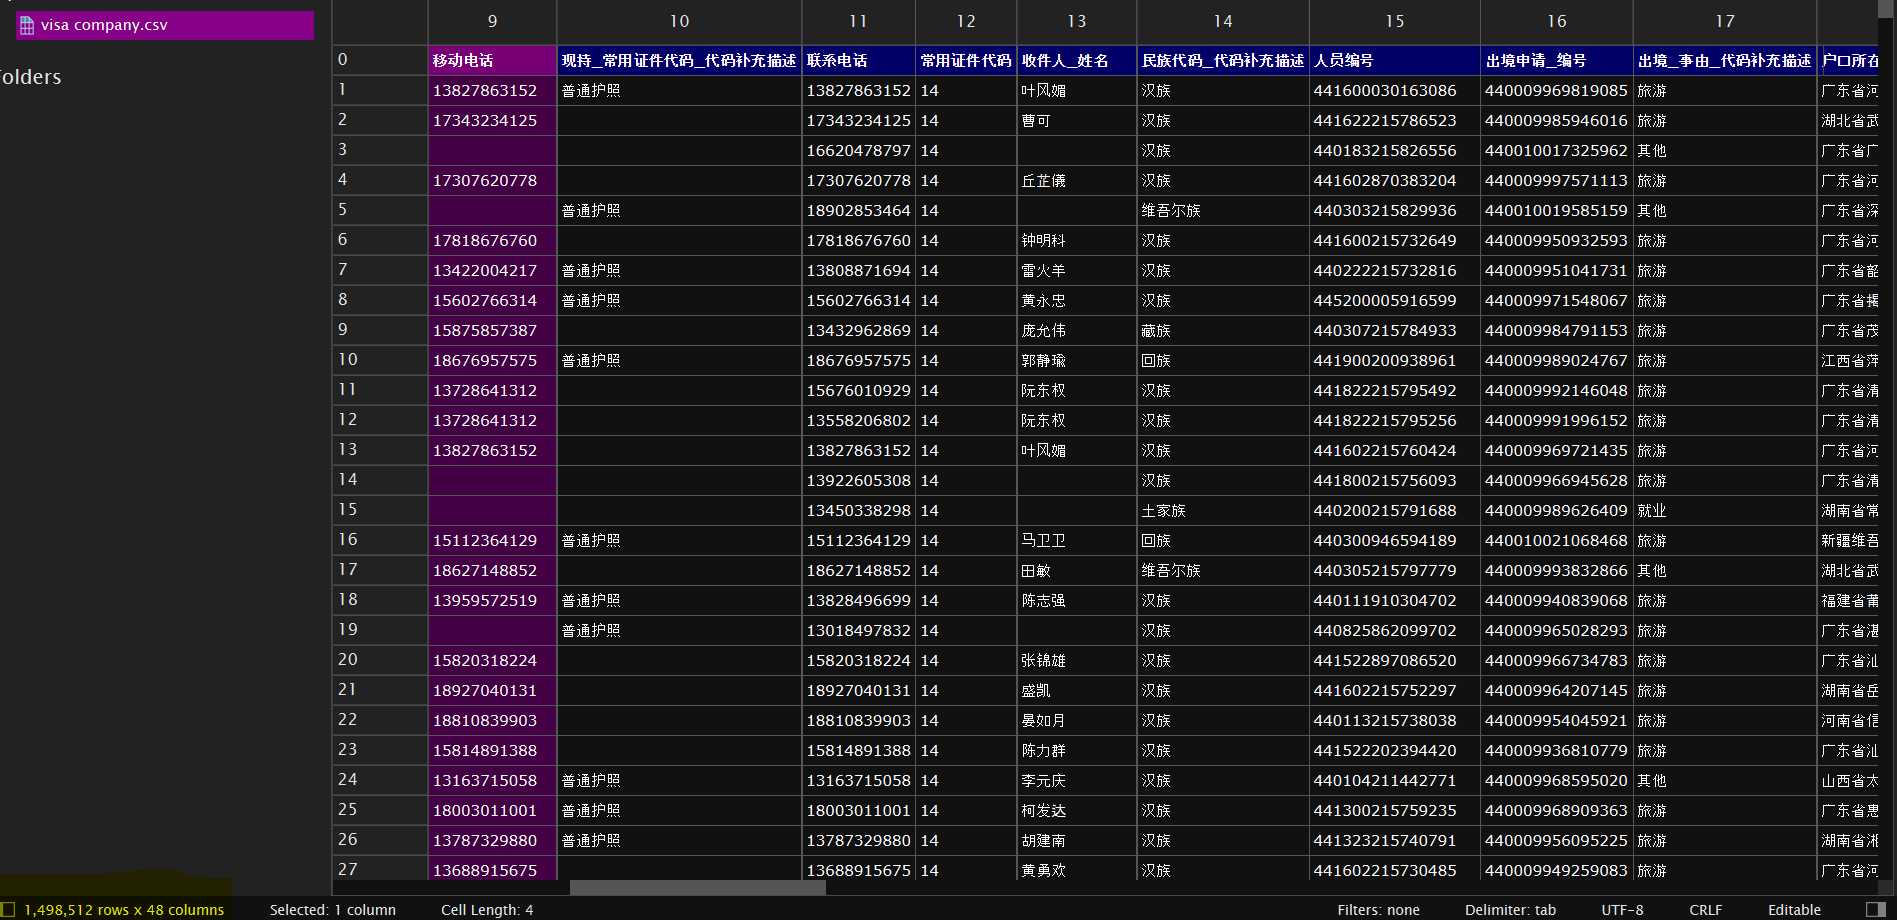Click Cell Length: 4 in status bar

point(487,910)
